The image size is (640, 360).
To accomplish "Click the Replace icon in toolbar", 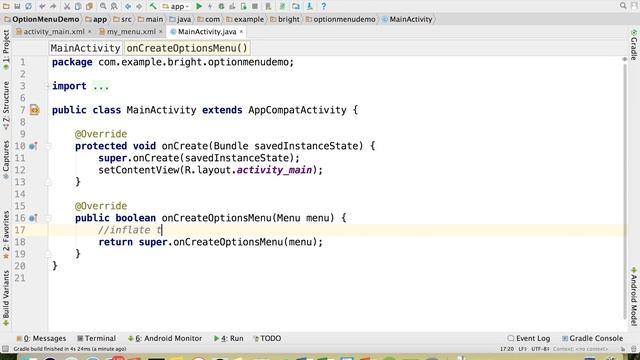I will [114, 6].
